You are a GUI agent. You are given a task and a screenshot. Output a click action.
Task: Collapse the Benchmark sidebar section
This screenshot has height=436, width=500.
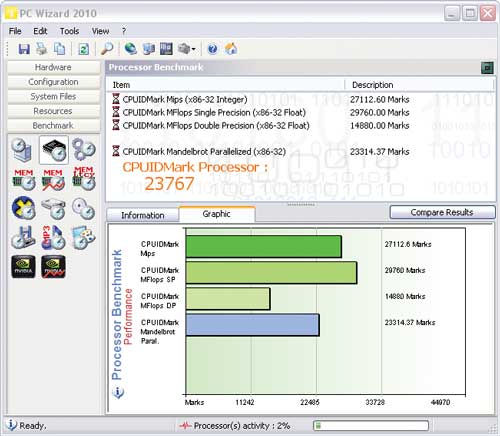click(53, 126)
